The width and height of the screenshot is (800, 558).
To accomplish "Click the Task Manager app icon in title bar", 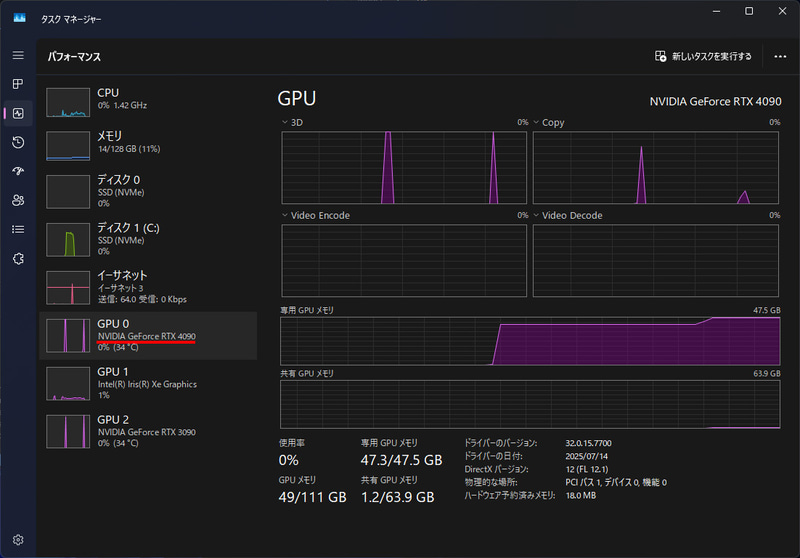I will (19, 18).
